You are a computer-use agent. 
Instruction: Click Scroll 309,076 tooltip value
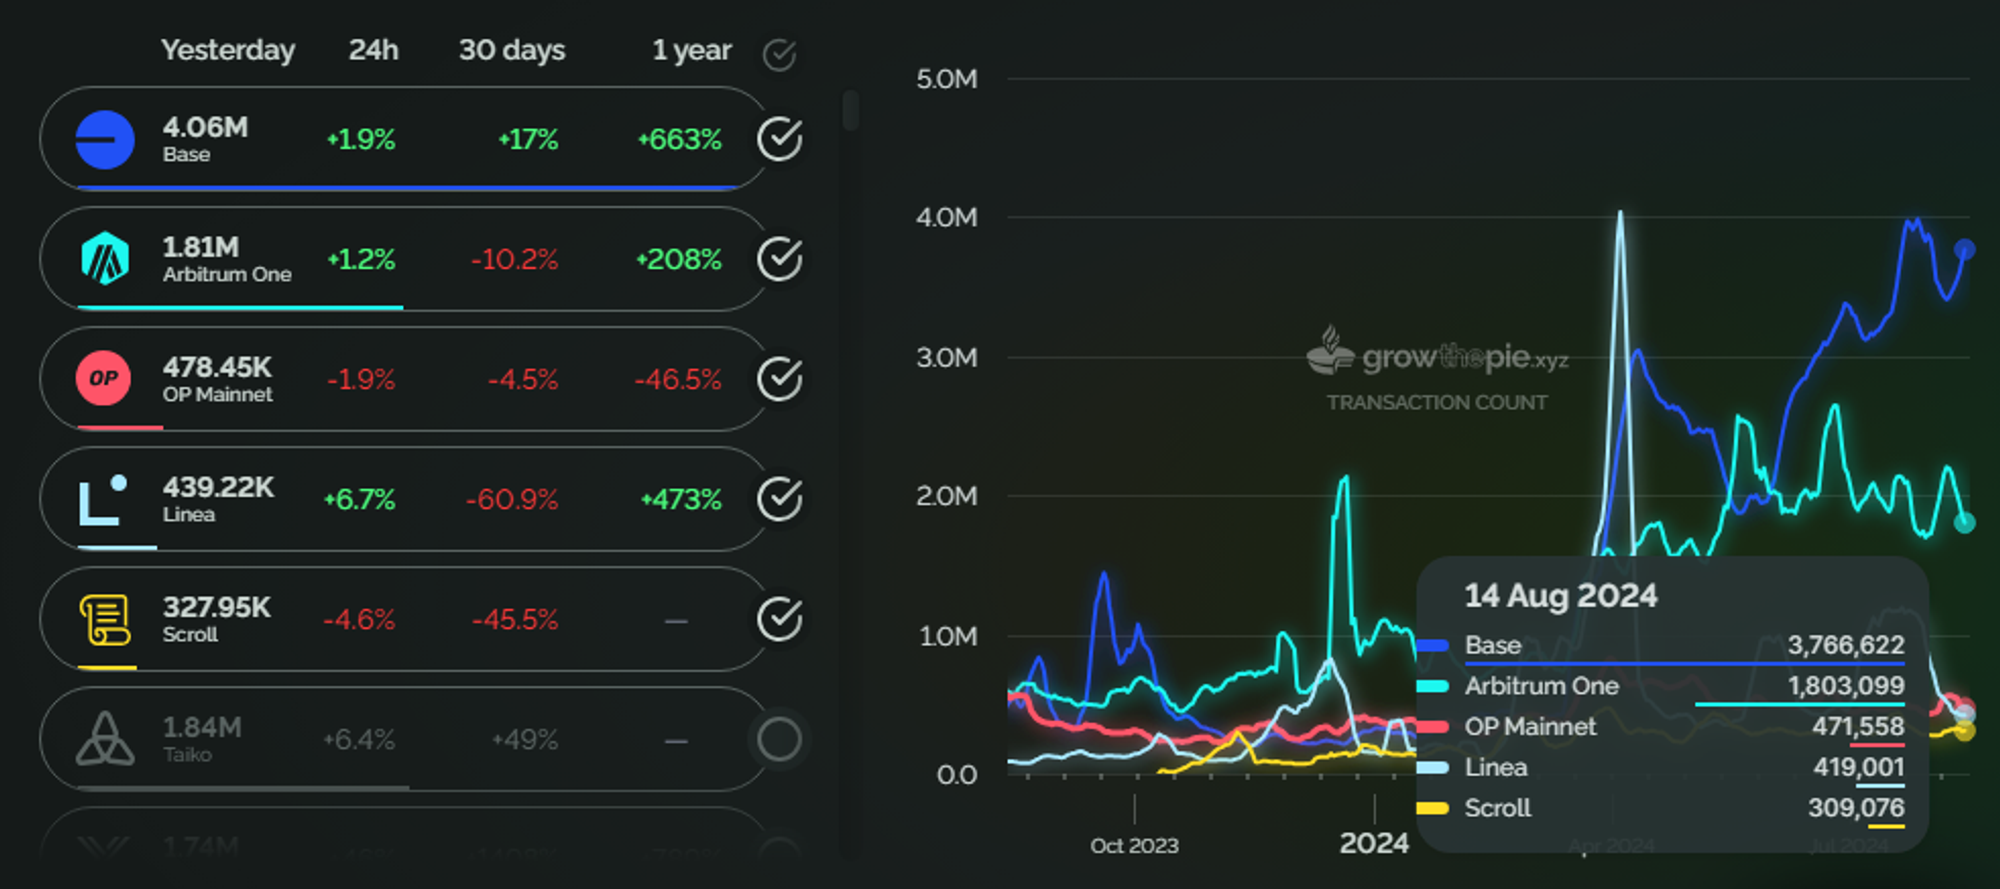(x=1856, y=808)
